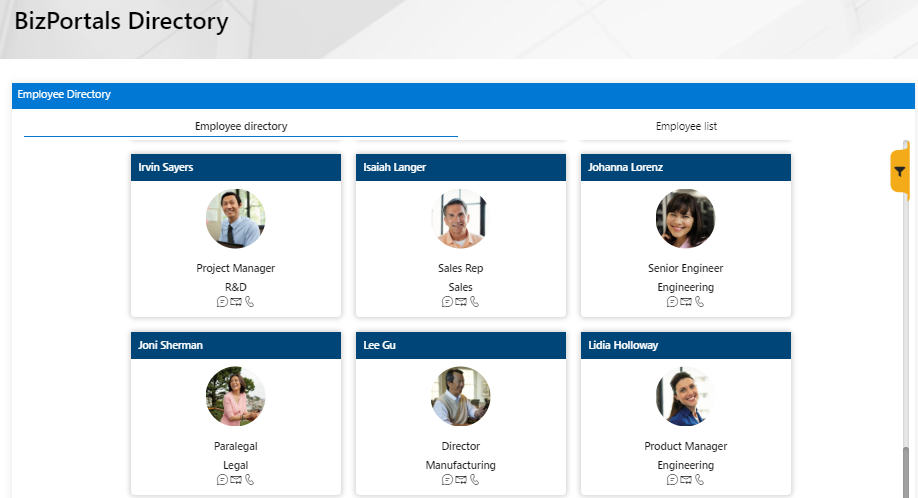This screenshot has width=918, height=498.
Task: Click Director job title on Lee Gu card
Action: [460, 446]
